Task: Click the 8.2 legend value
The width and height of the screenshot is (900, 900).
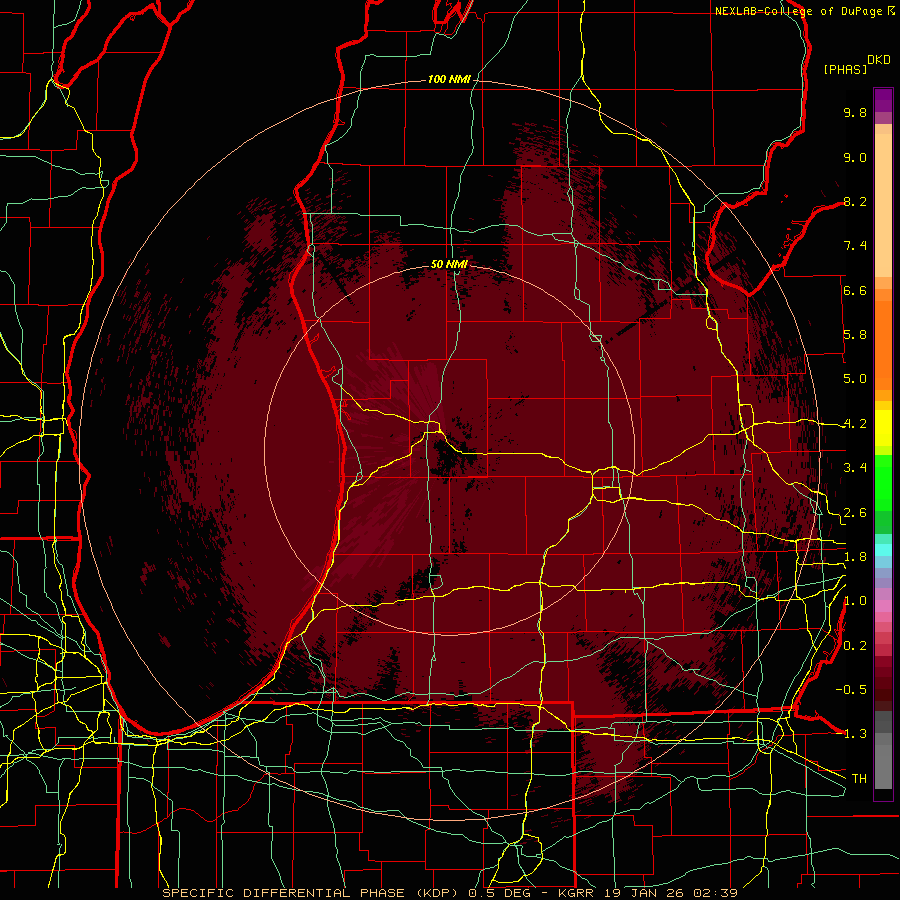Action: tap(855, 201)
